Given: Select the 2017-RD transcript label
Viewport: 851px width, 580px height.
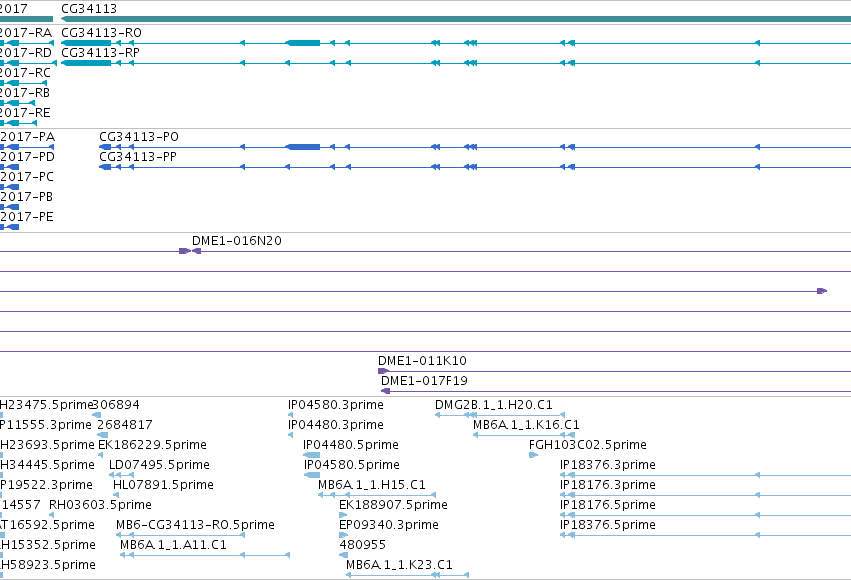Looking at the screenshot, I should (26, 53).
